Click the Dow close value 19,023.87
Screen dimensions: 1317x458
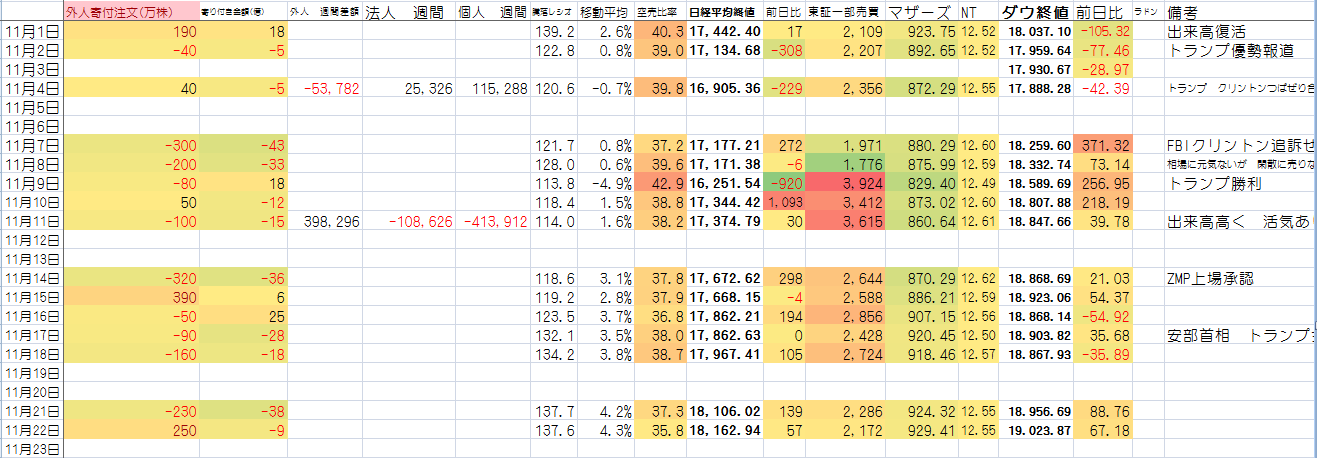click(1036, 432)
